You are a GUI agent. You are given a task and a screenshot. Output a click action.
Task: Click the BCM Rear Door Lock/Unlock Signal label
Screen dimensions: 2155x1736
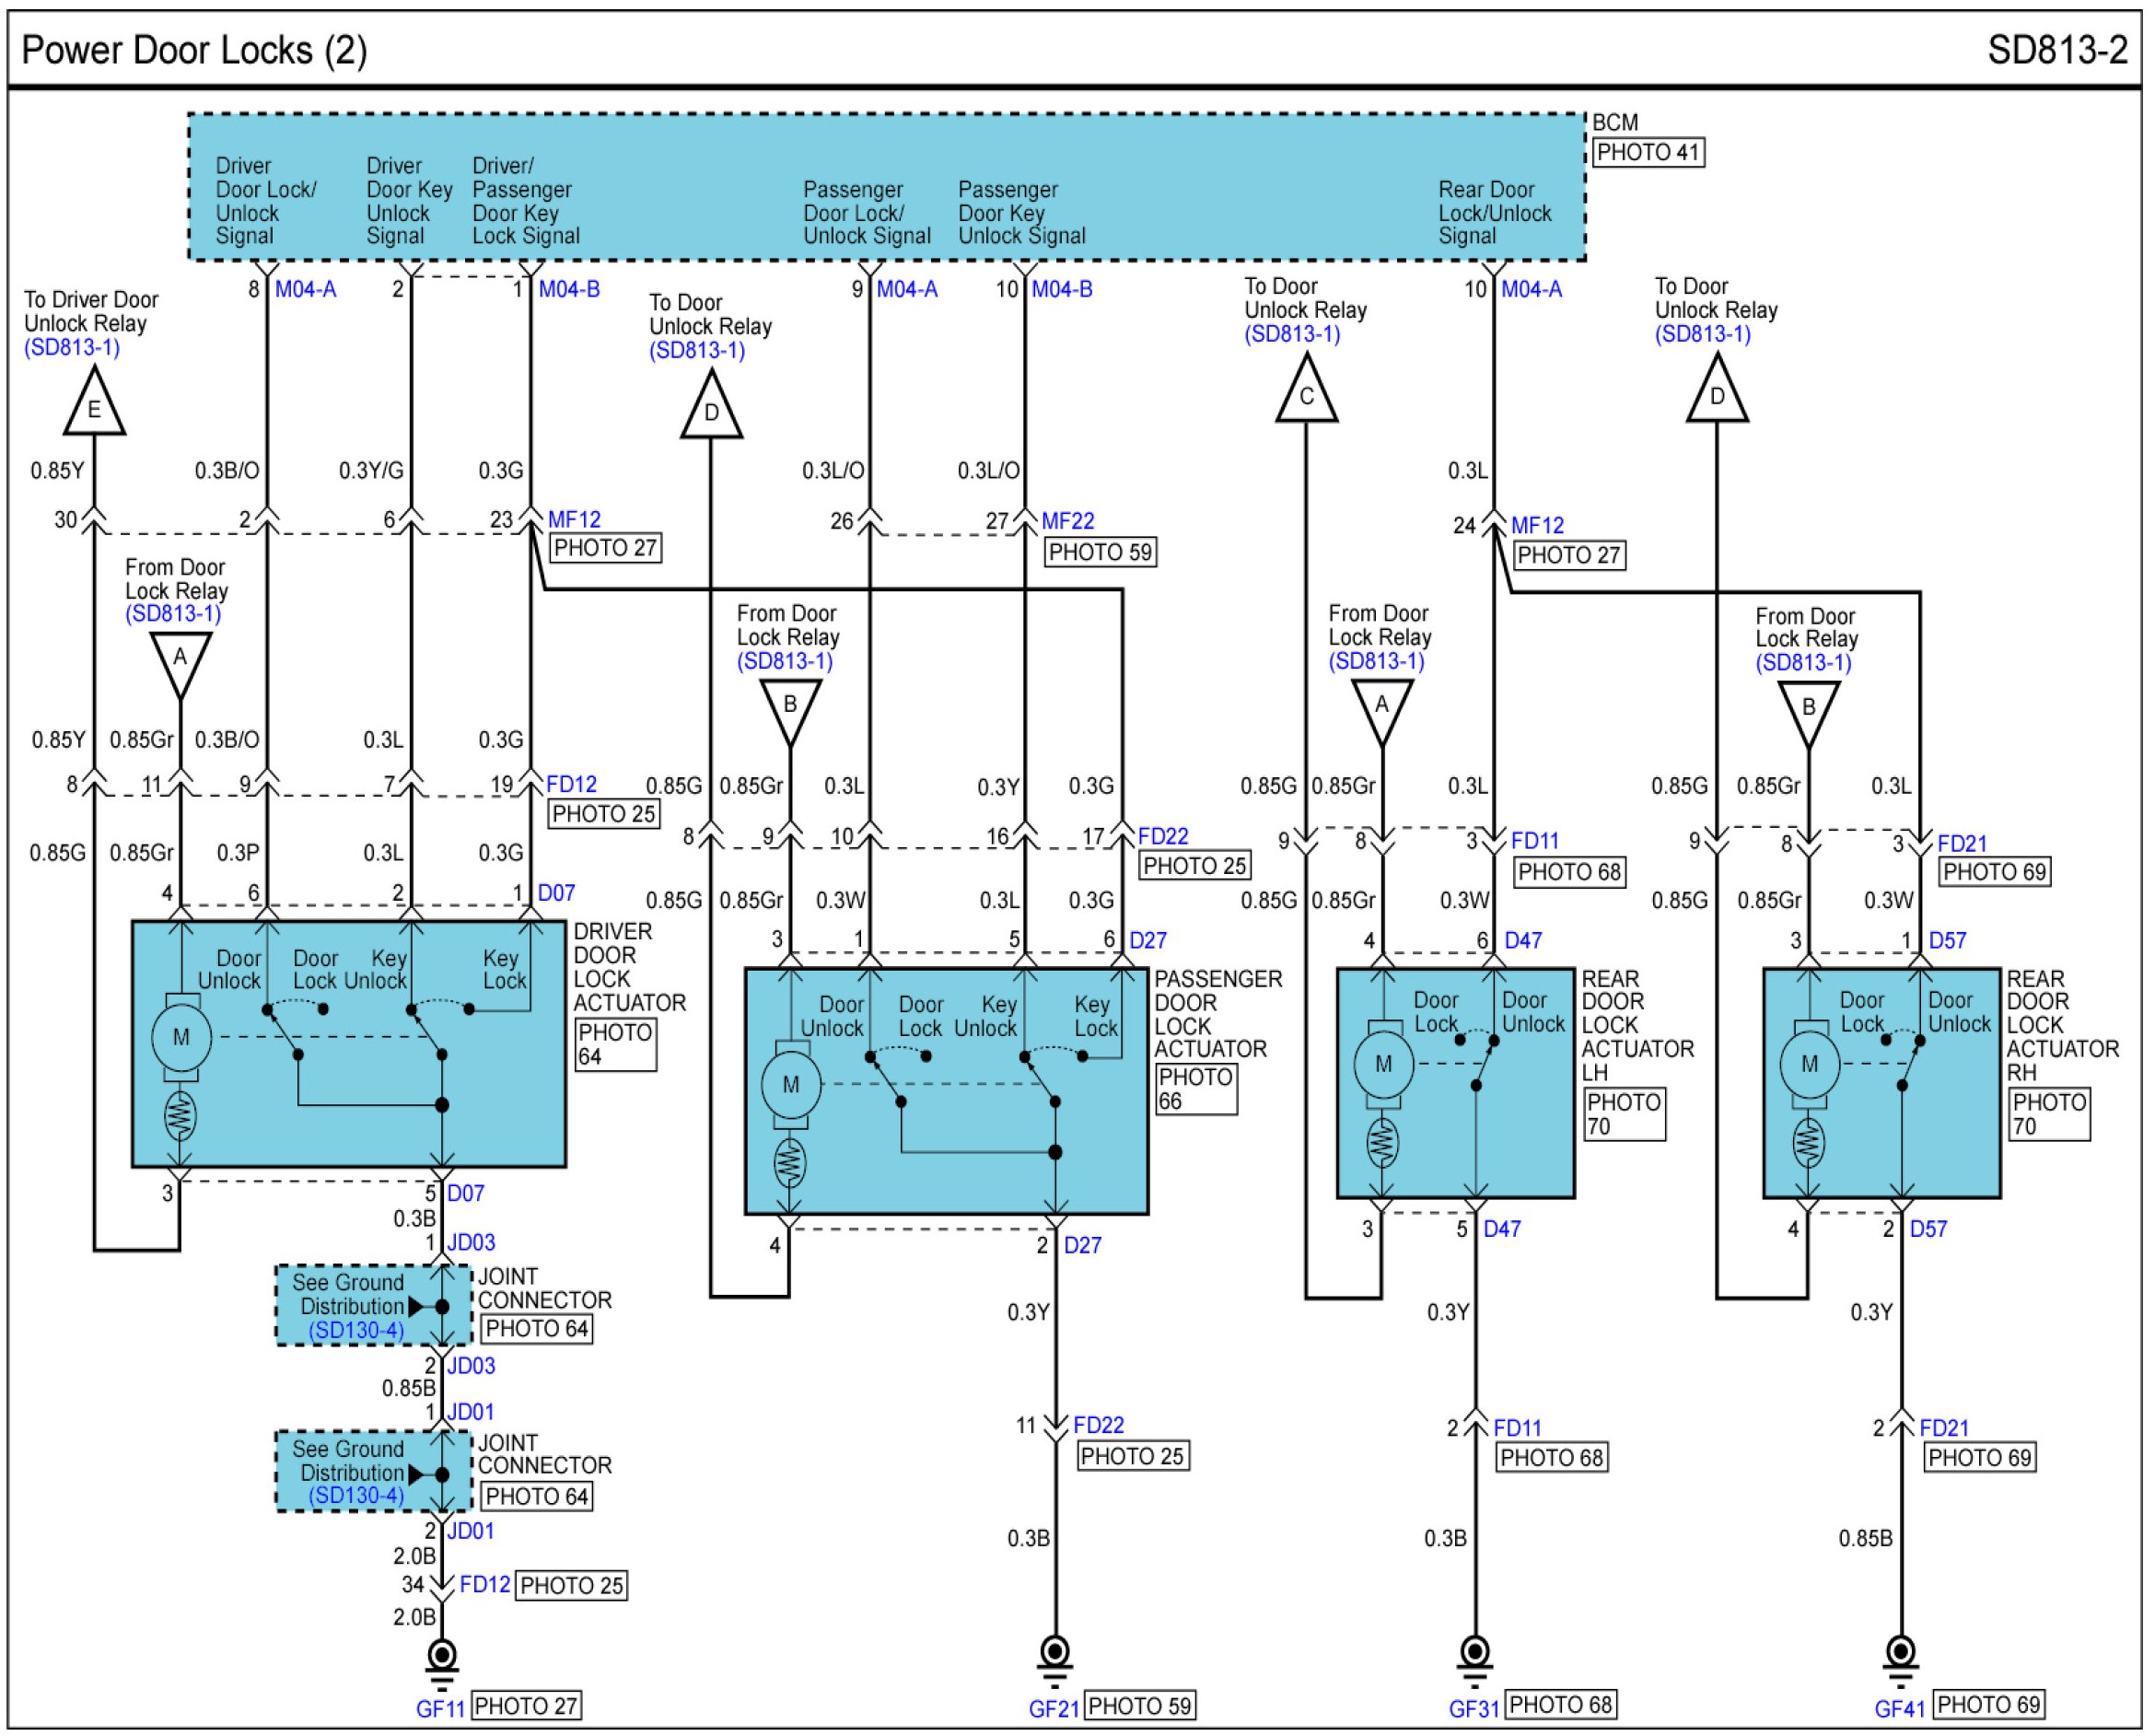1494,213
